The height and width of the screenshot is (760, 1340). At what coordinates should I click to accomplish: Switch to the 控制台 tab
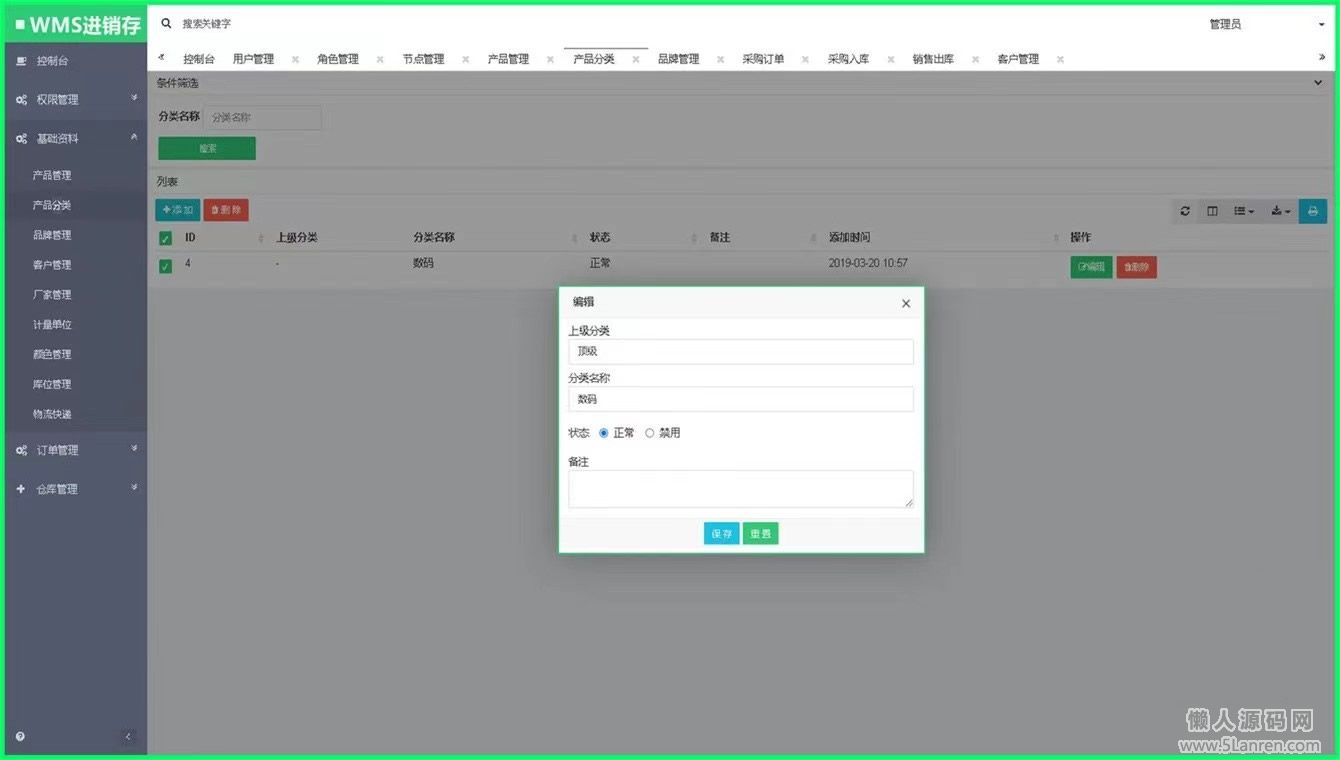(x=199, y=59)
